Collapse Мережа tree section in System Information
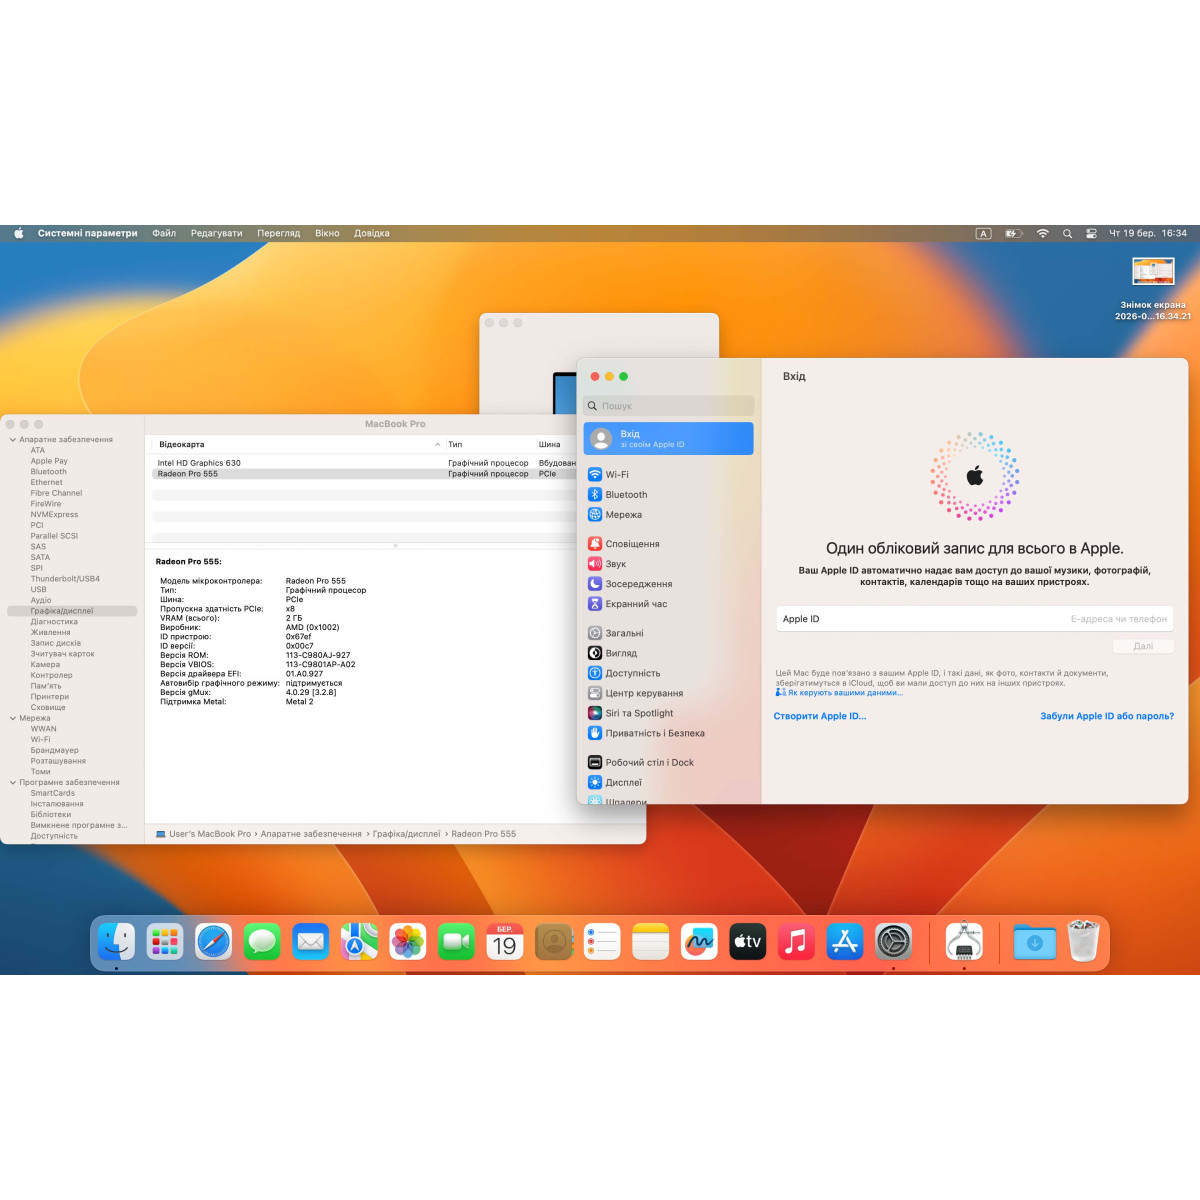 coord(12,718)
